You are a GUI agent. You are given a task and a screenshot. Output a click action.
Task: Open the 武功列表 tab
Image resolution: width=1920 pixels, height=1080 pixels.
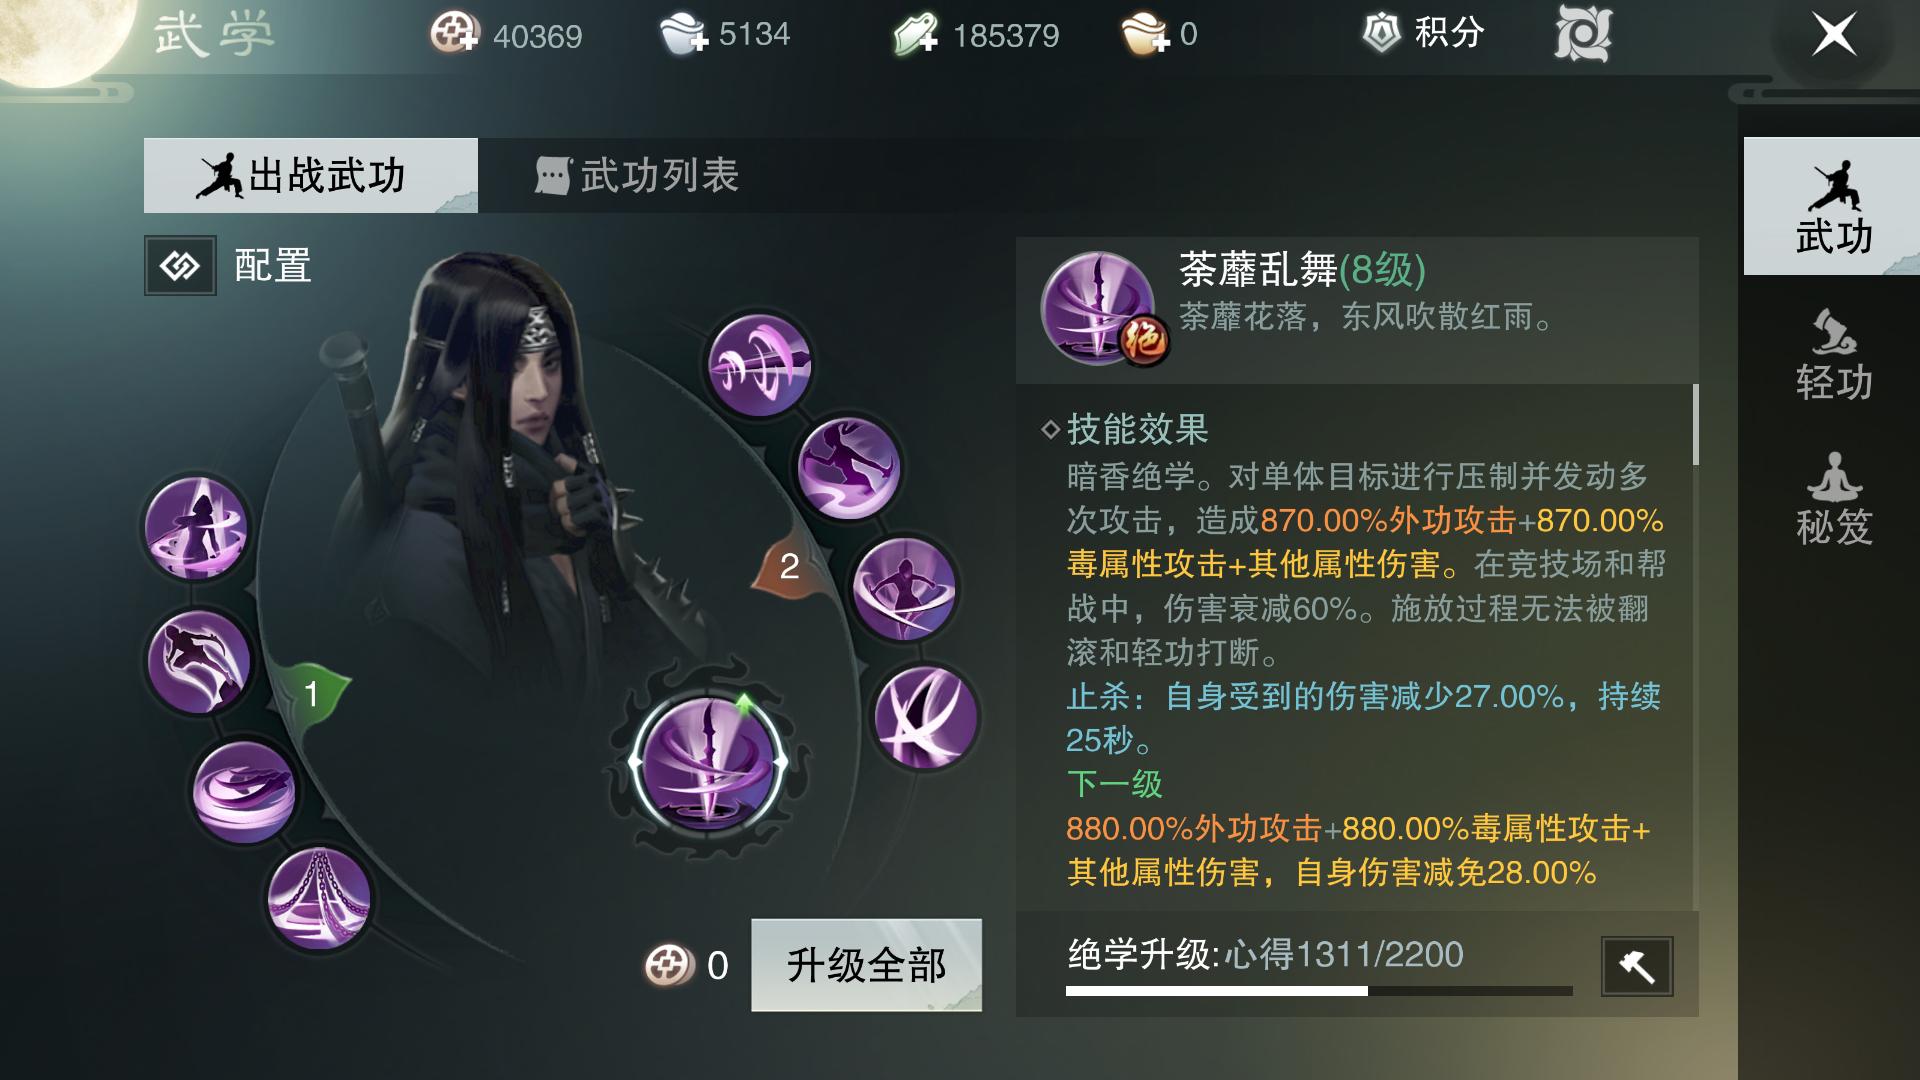click(x=637, y=176)
